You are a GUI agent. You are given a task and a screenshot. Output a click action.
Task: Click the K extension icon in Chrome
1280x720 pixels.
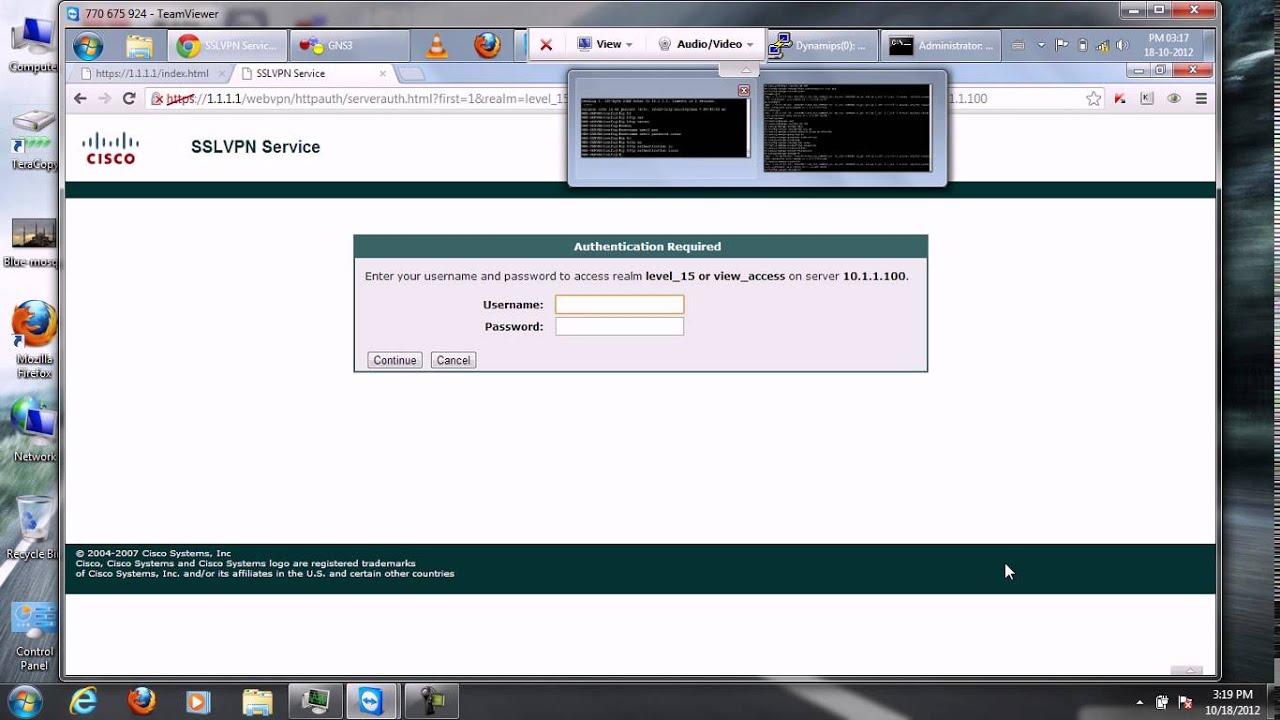[x=1147, y=99]
